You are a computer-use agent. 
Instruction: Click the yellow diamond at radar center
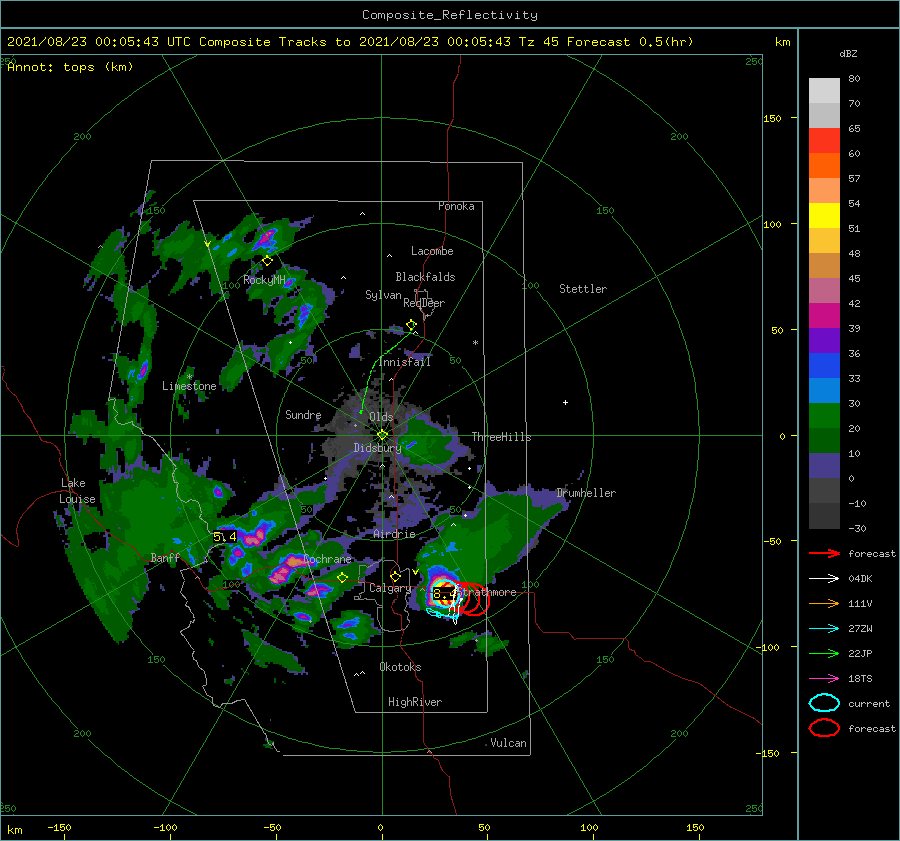tap(382, 435)
